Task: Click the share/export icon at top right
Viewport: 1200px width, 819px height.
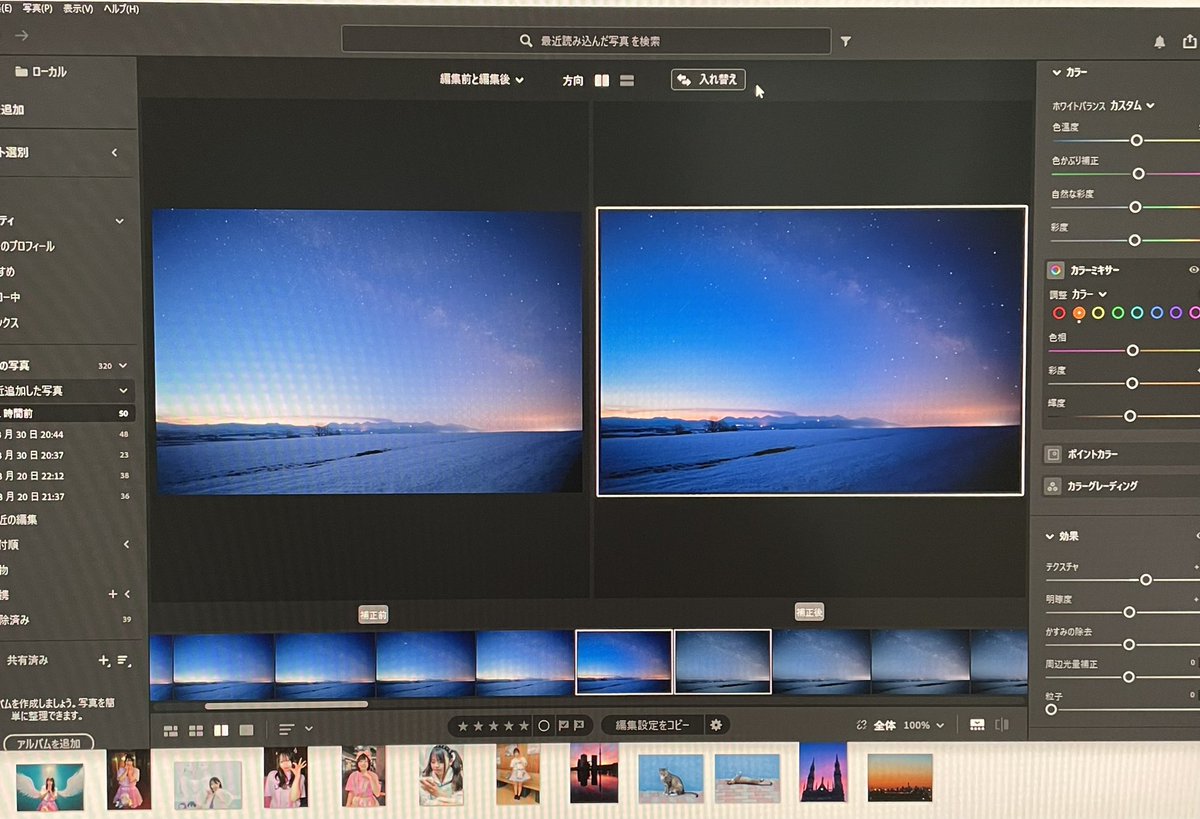Action: pyautogui.click(x=1189, y=41)
